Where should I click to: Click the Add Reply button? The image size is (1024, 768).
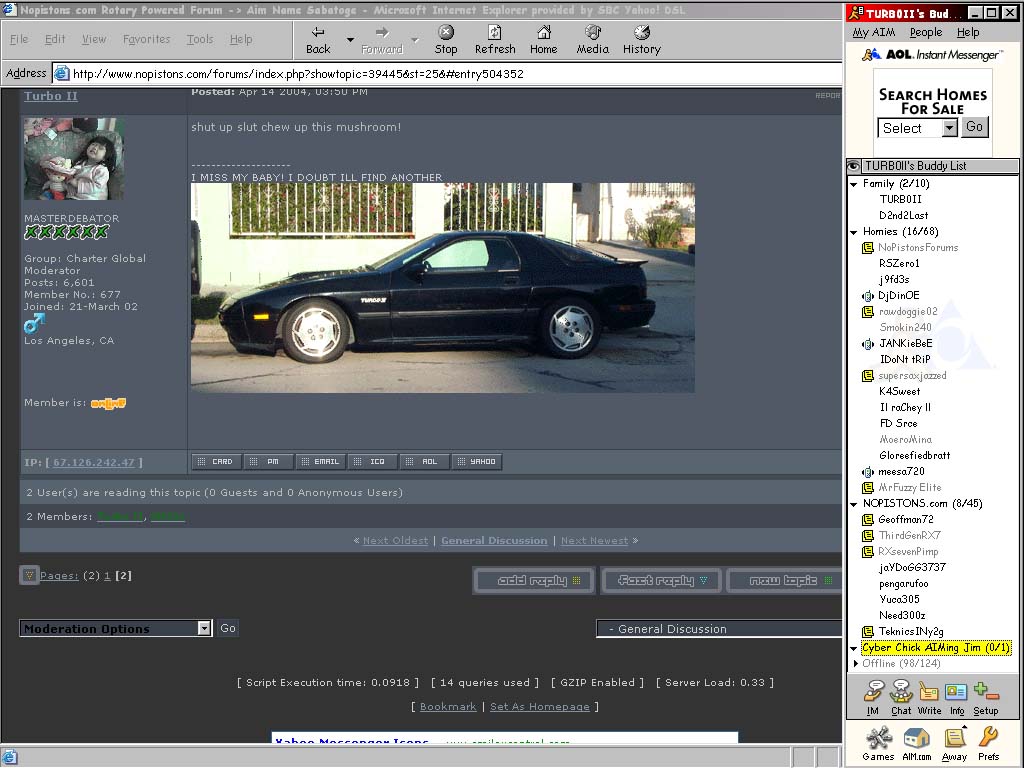[533, 580]
